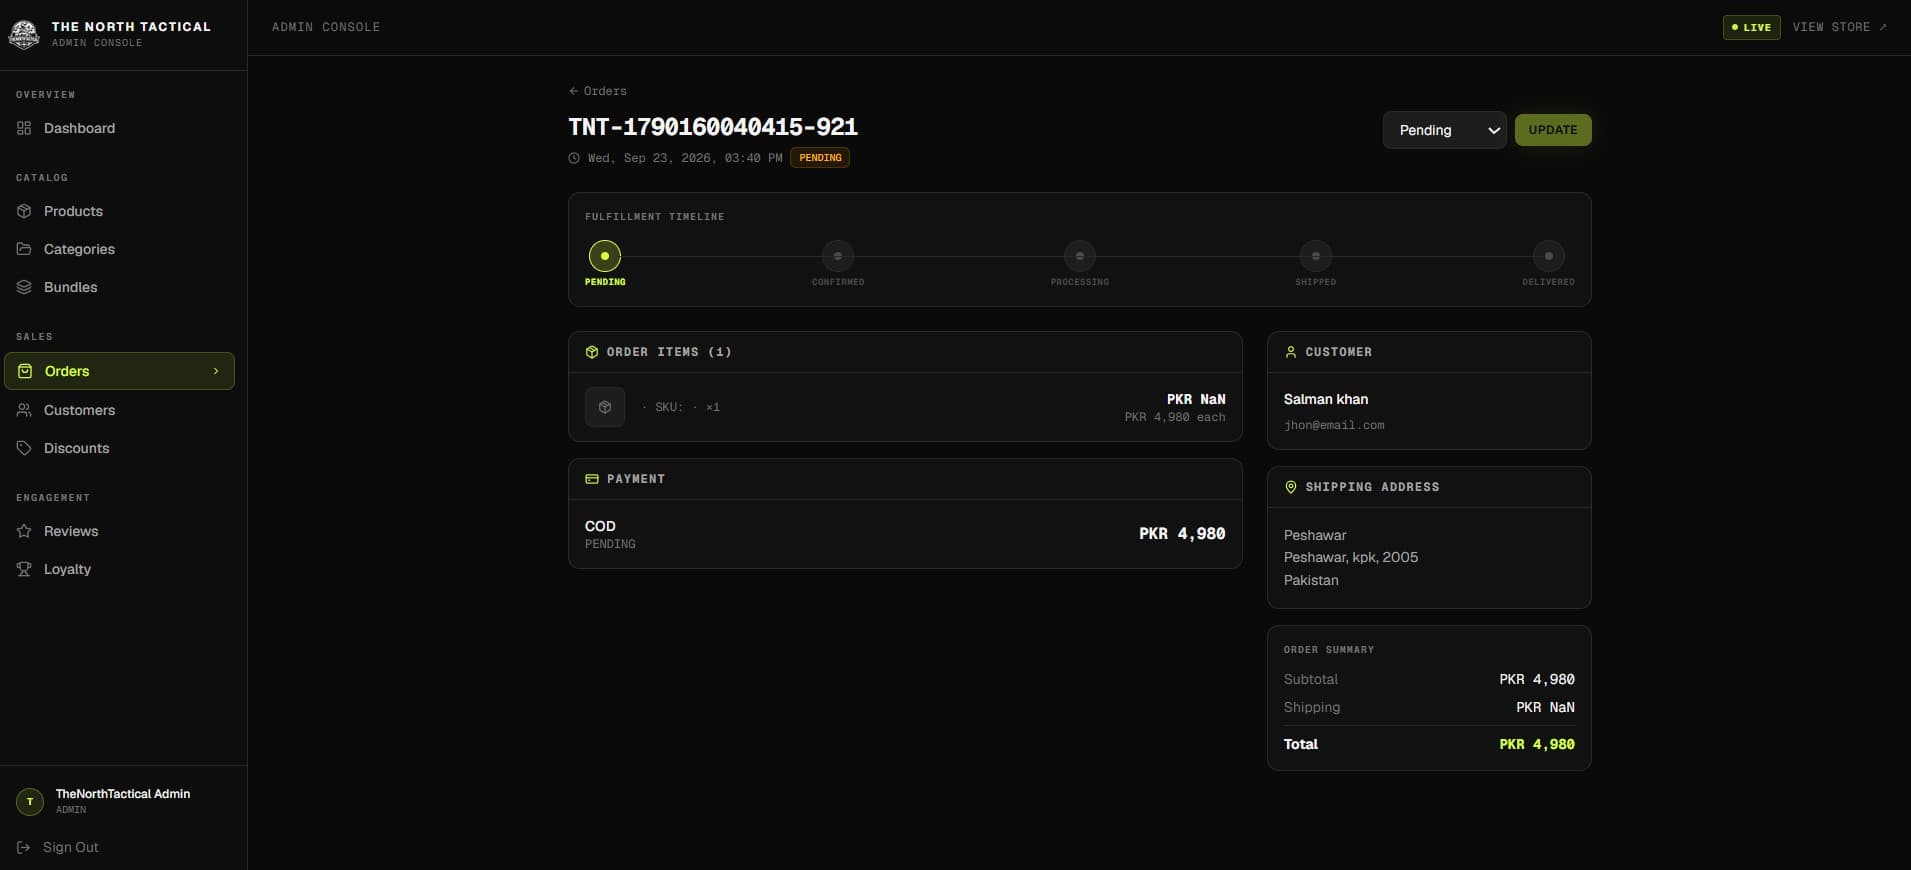Click the orange Pending badge under order ID
1911x870 pixels.
820,158
